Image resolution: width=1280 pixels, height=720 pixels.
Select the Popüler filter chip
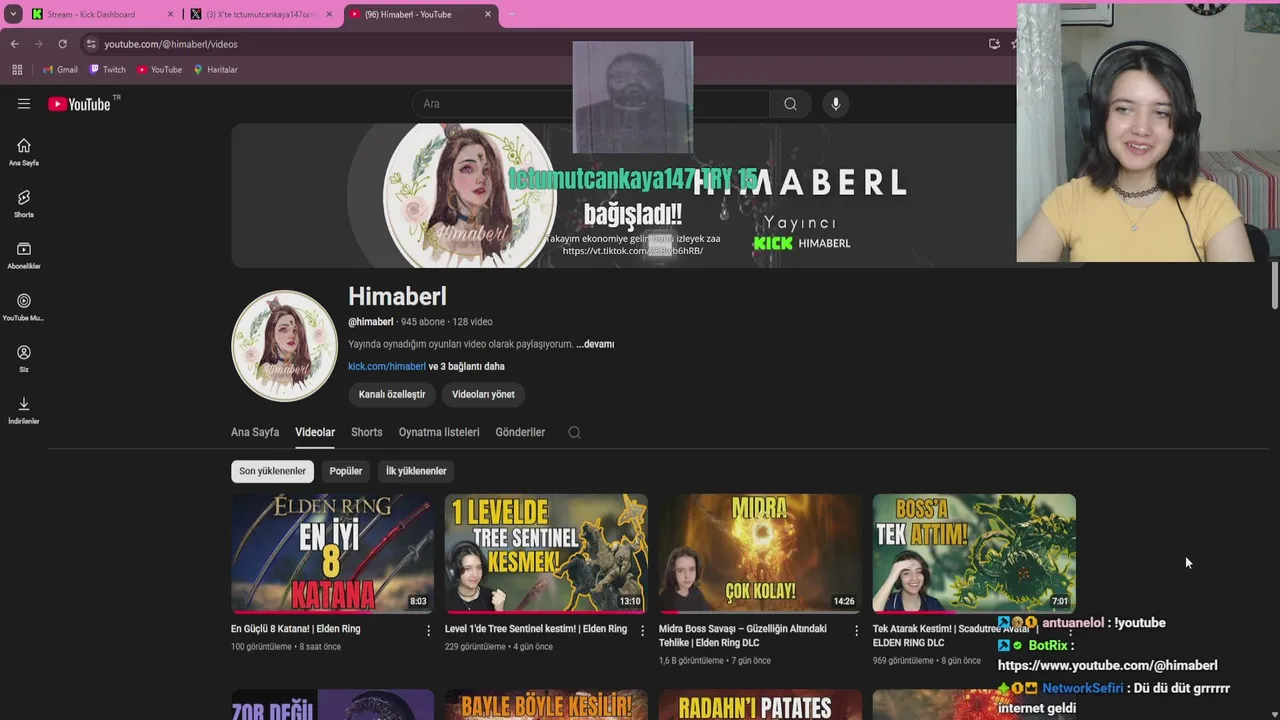(x=346, y=471)
